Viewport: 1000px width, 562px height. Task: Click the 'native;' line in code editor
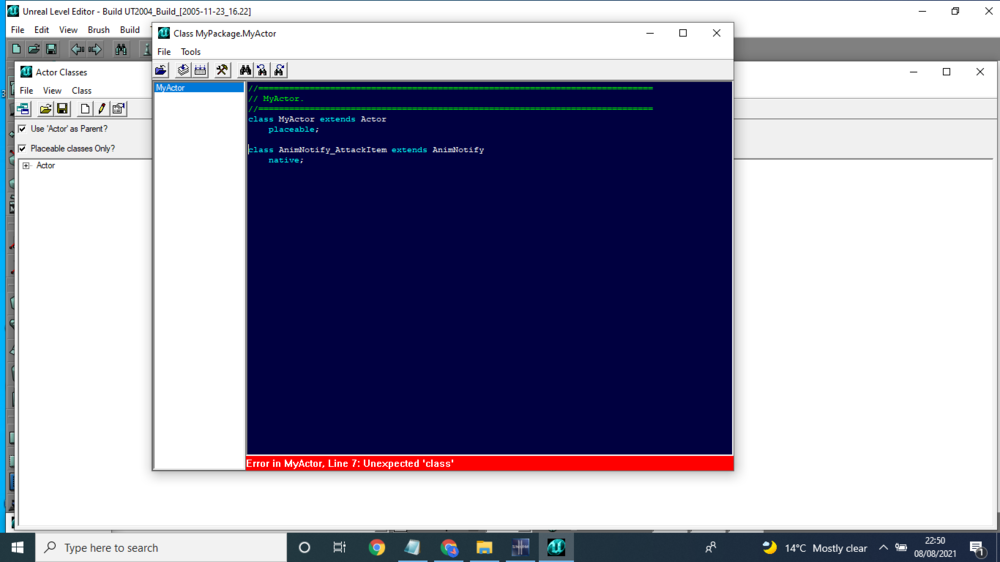tap(286, 160)
